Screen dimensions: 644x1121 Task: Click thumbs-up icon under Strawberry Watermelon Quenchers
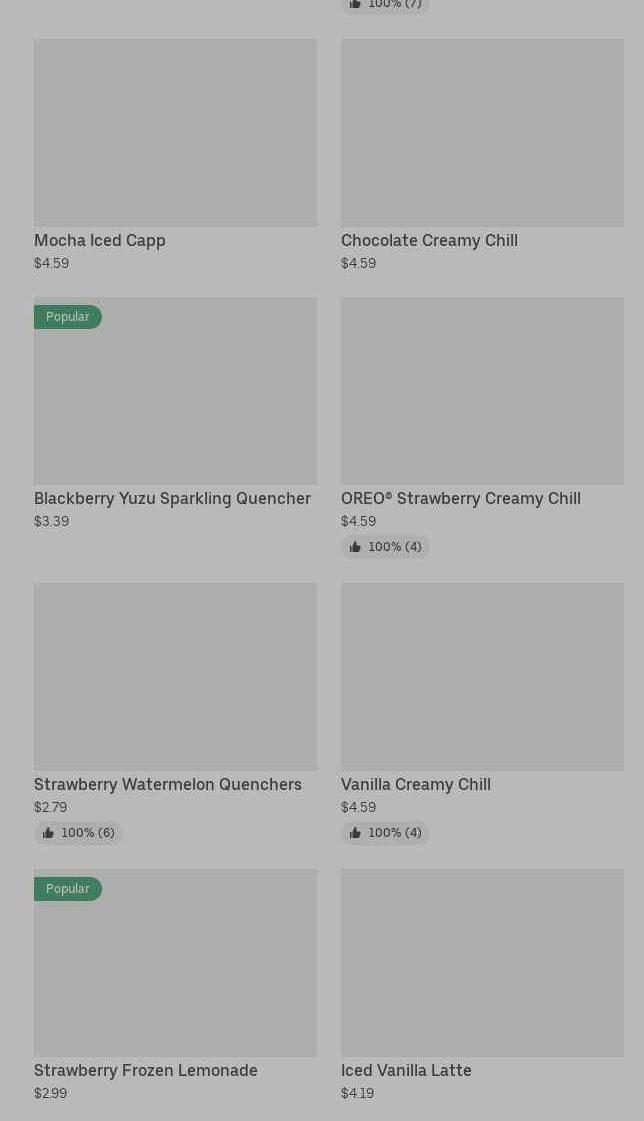(x=48, y=833)
